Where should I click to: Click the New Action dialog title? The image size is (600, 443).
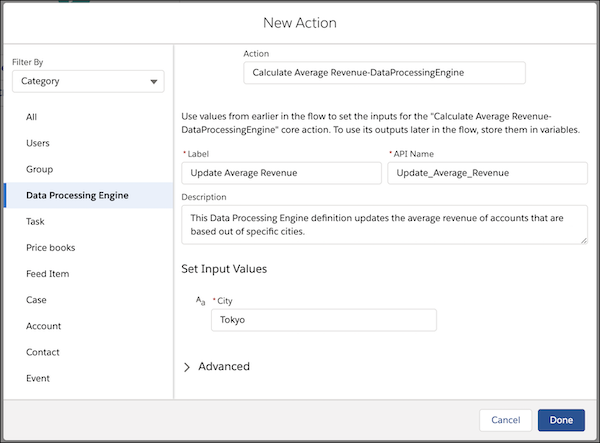pos(300,23)
